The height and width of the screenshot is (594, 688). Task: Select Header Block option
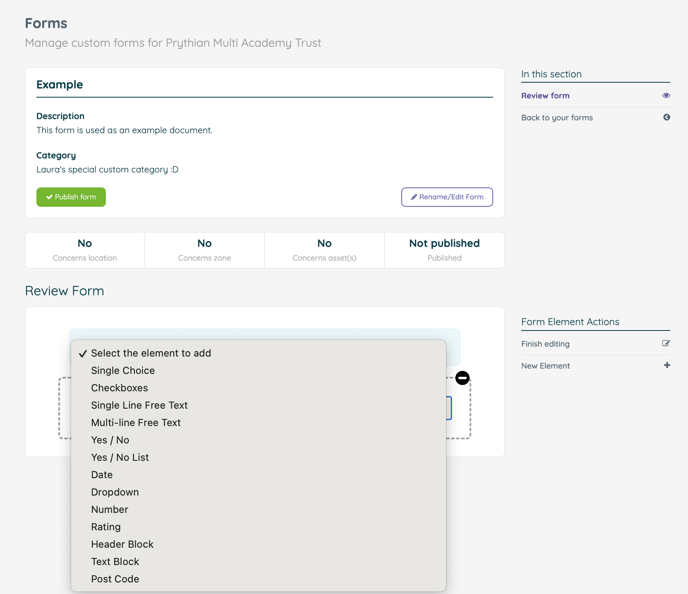click(258, 544)
